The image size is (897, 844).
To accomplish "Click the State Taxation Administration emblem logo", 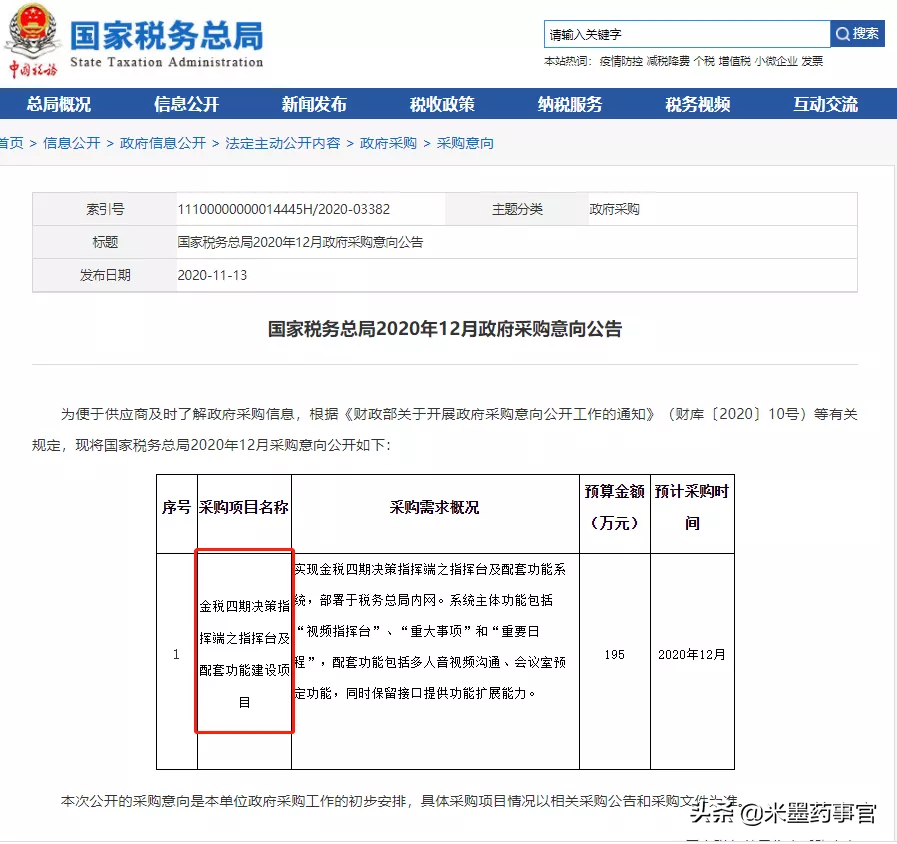I will tap(33, 40).
